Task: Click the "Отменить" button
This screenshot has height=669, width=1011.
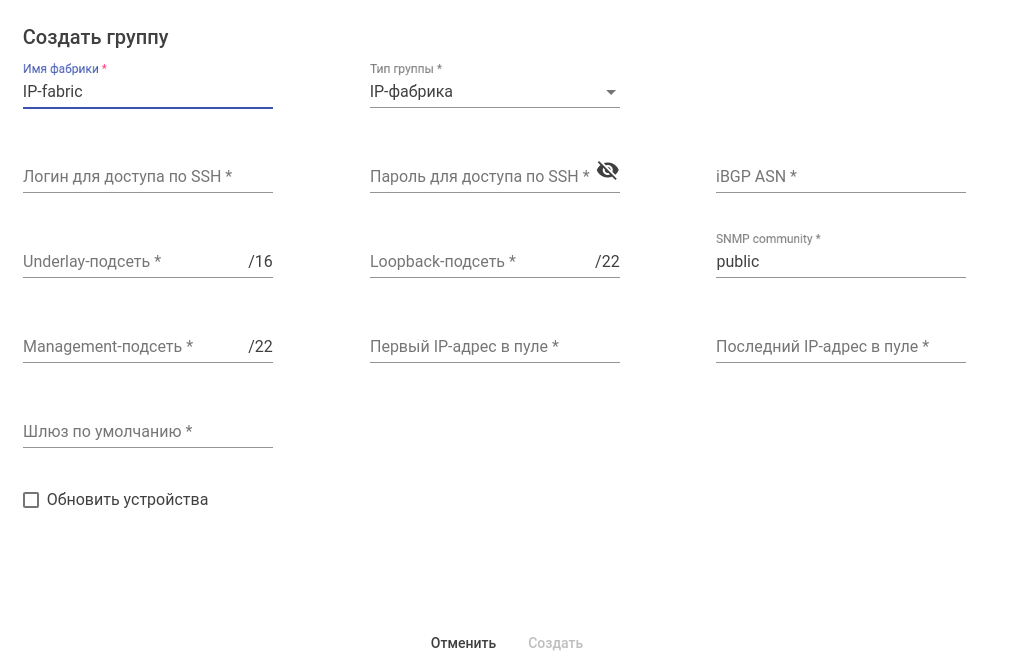Action: [463, 643]
